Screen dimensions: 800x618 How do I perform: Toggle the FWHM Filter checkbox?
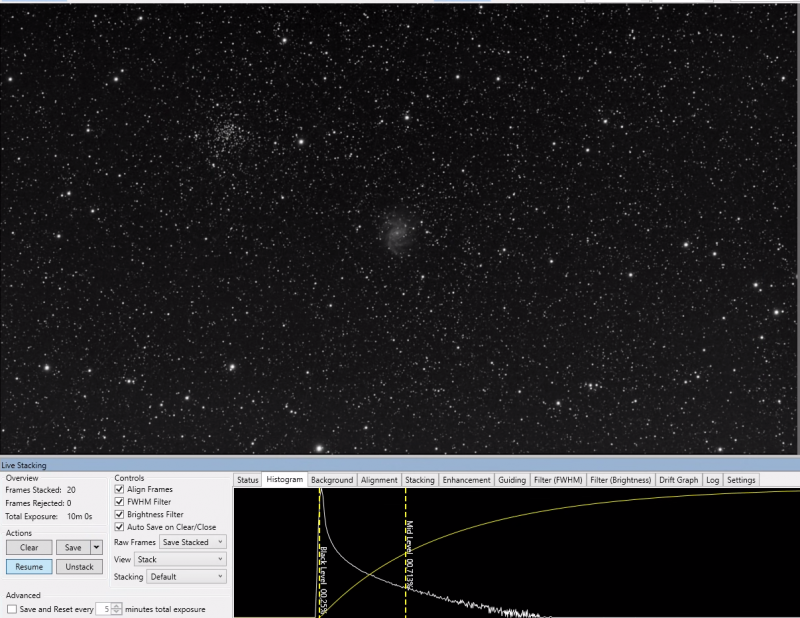click(120, 502)
